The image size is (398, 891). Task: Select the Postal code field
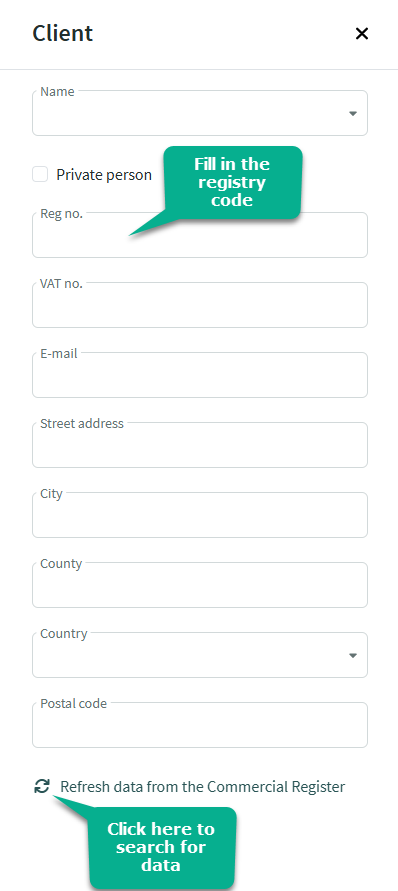click(x=200, y=725)
